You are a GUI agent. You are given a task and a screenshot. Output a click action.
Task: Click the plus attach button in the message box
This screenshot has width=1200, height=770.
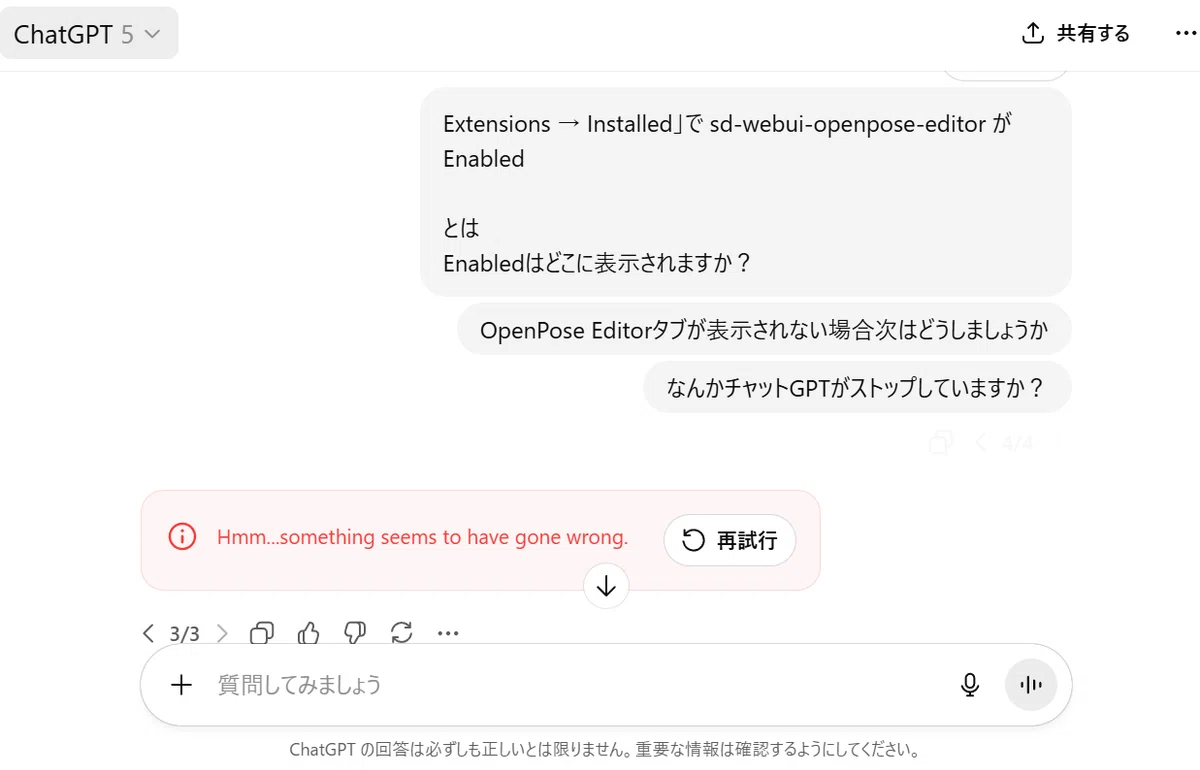pyautogui.click(x=181, y=685)
